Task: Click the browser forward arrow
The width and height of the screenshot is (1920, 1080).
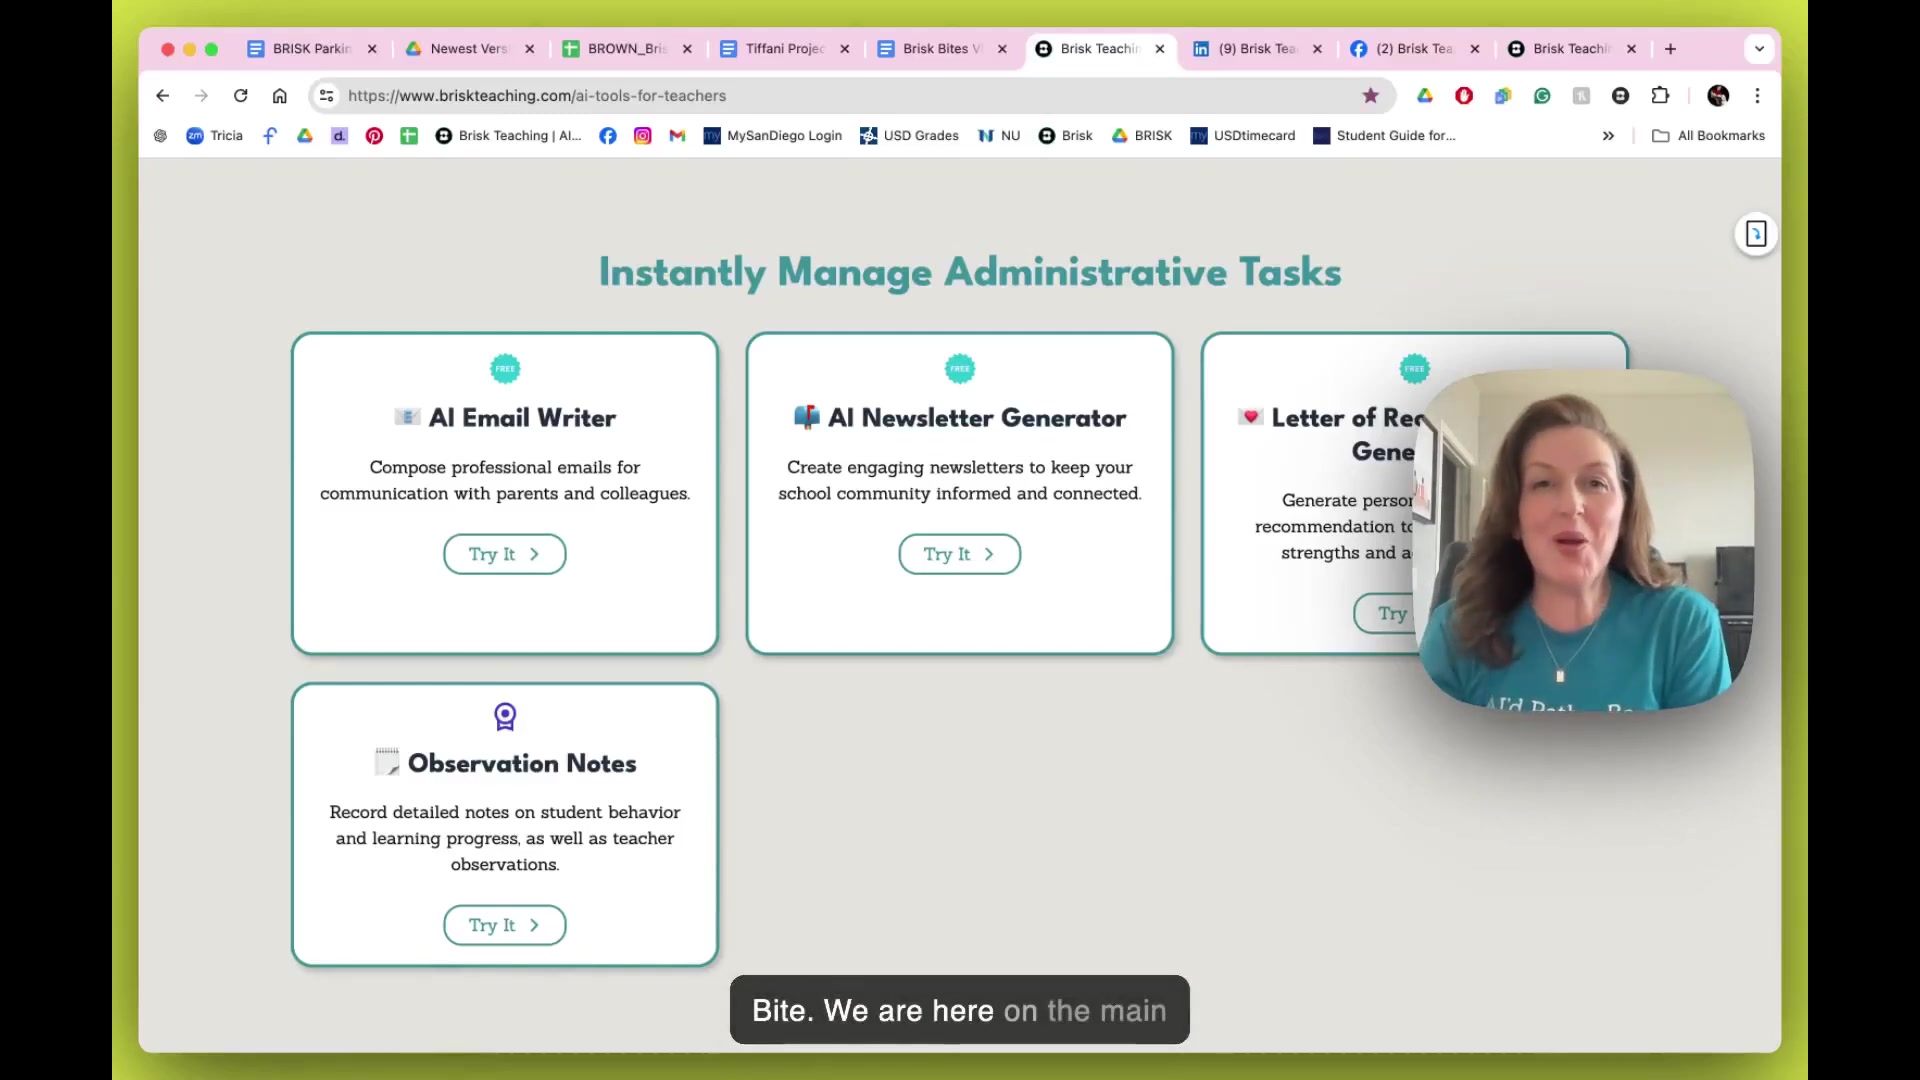Action: click(x=201, y=95)
